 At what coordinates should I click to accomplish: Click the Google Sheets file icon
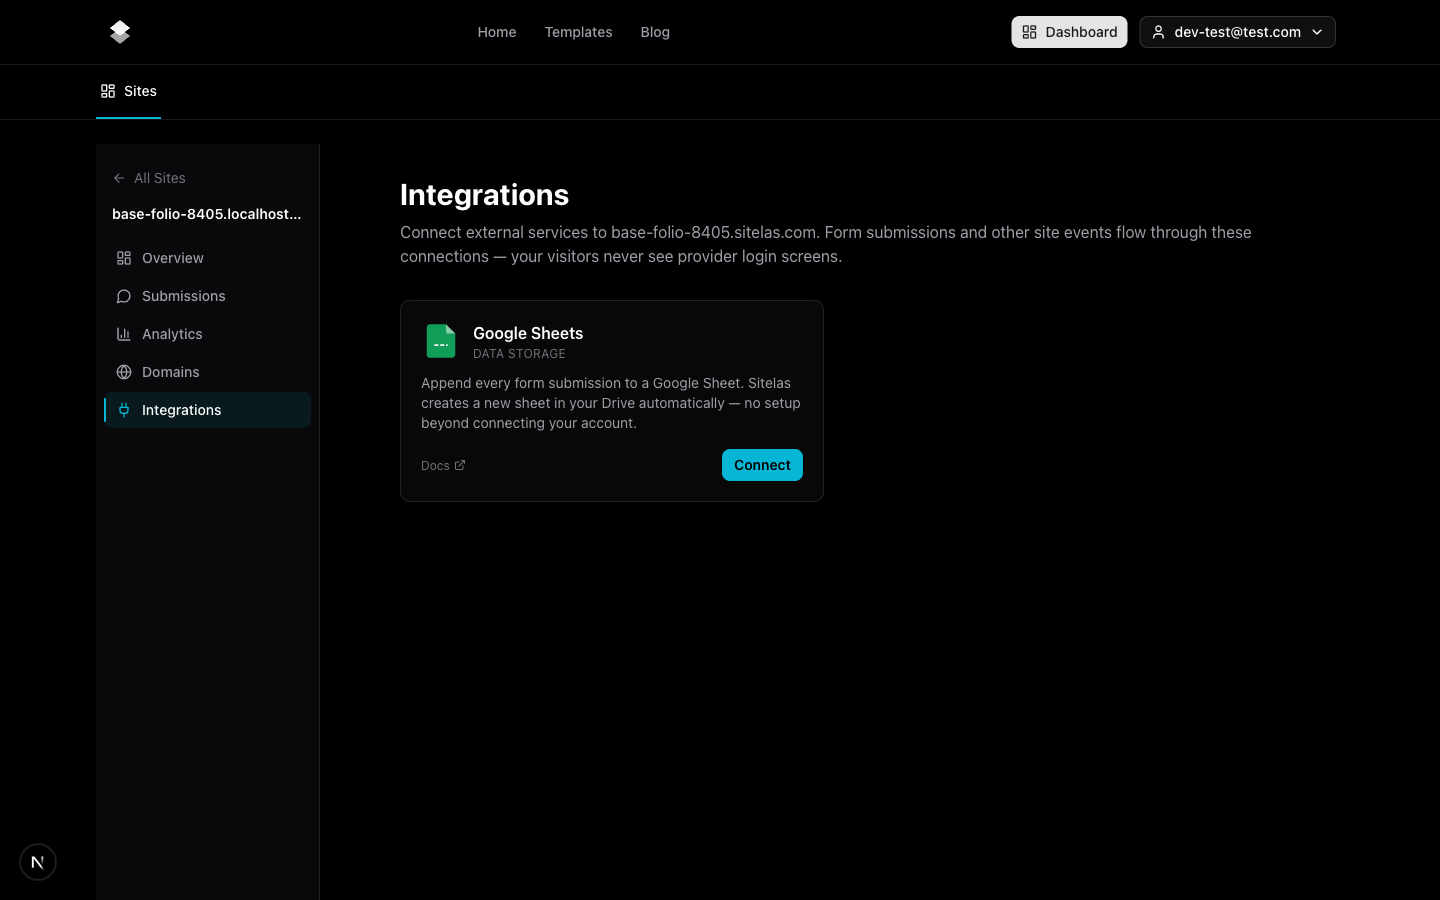(x=441, y=341)
